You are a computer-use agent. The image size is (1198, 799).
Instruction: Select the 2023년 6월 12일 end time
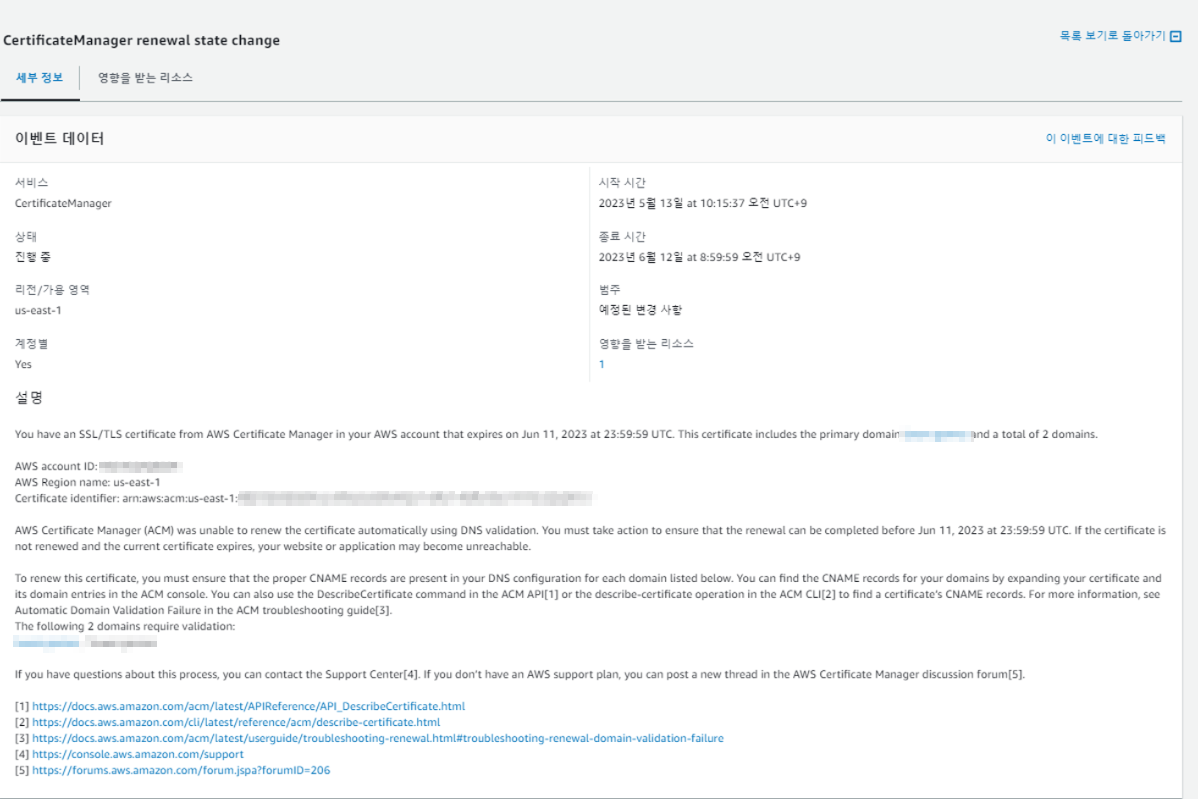pyautogui.click(x=699, y=257)
